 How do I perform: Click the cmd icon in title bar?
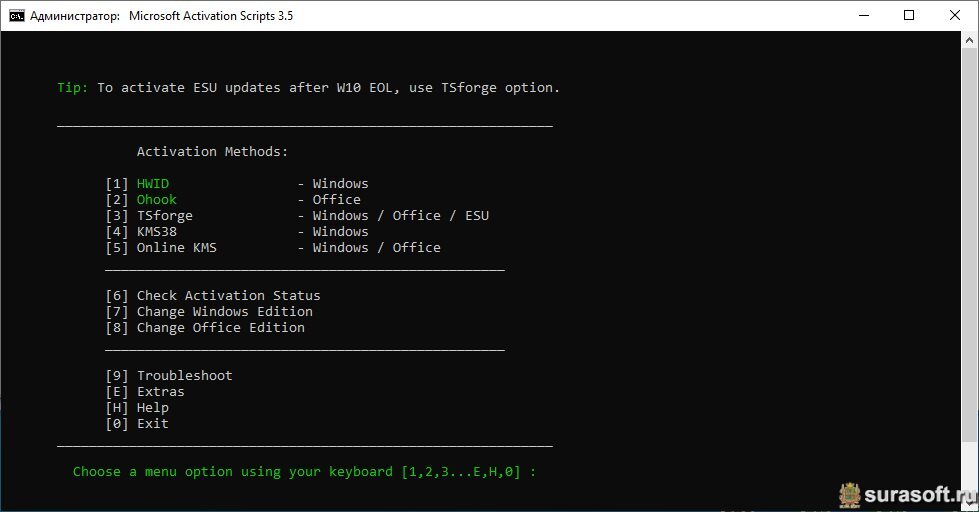click(x=16, y=16)
